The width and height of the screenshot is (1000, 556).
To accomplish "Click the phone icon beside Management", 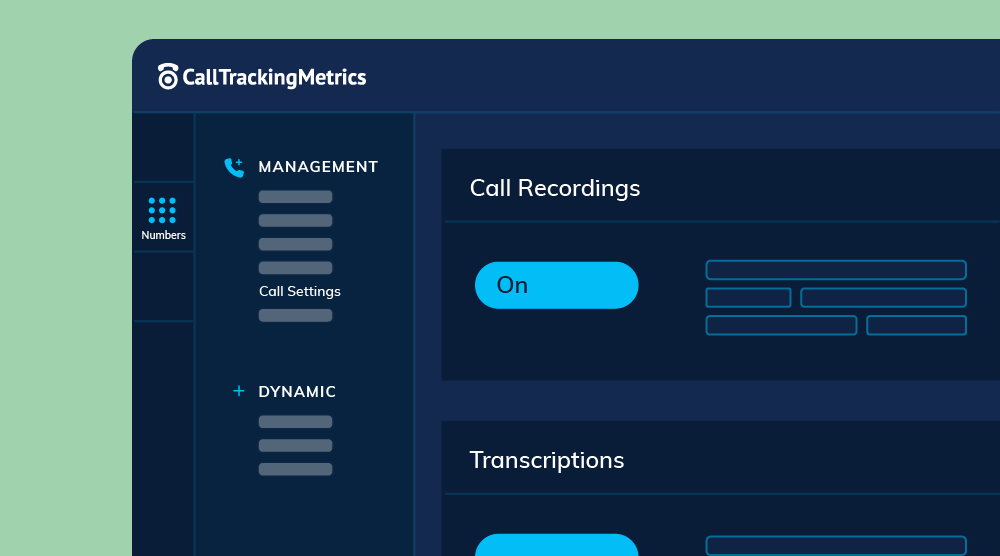I will pos(234,167).
